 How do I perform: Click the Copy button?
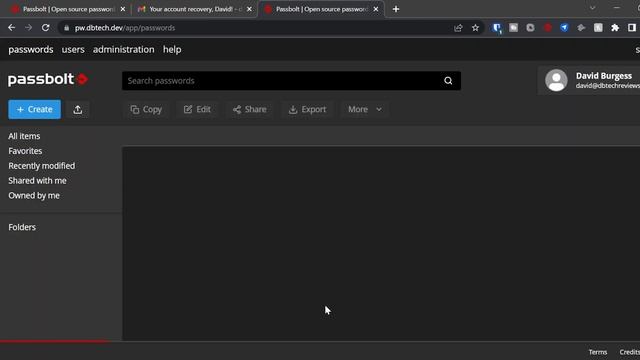click(146, 109)
